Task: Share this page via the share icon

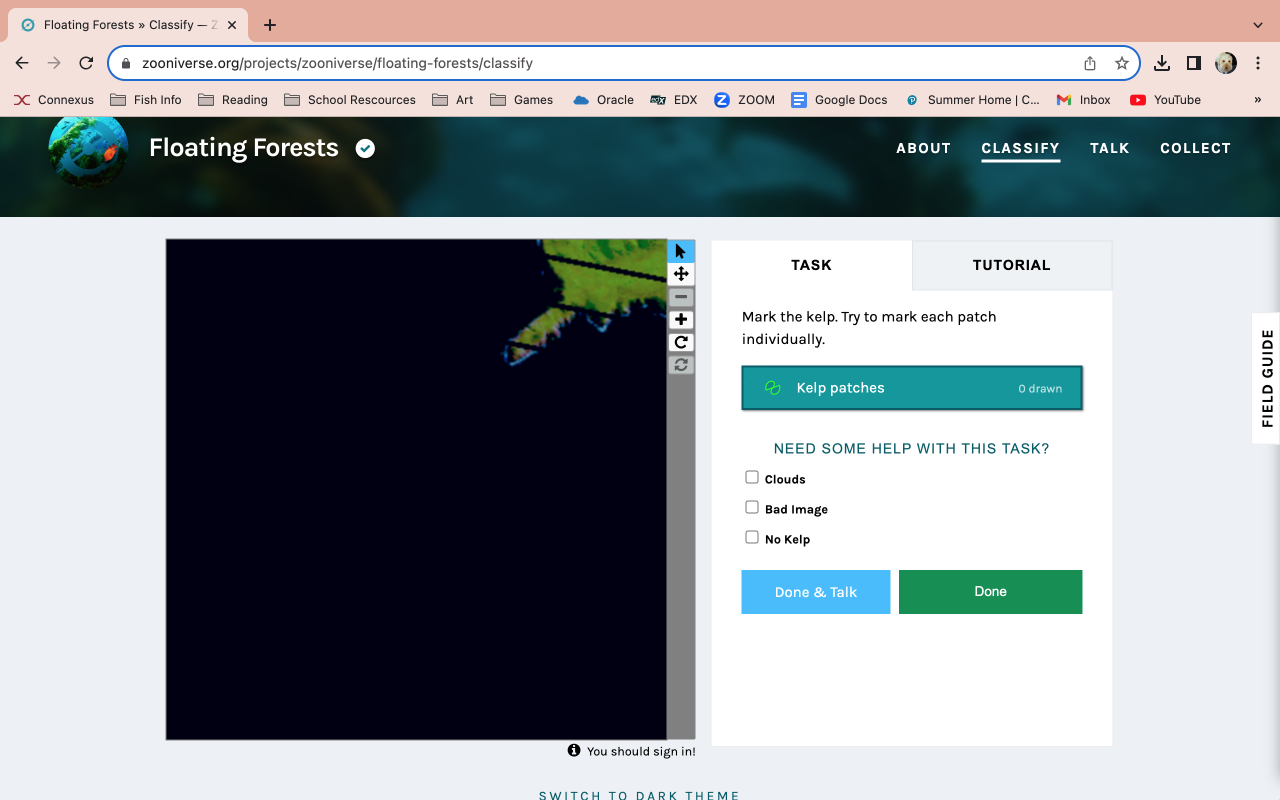Action: tap(1090, 63)
